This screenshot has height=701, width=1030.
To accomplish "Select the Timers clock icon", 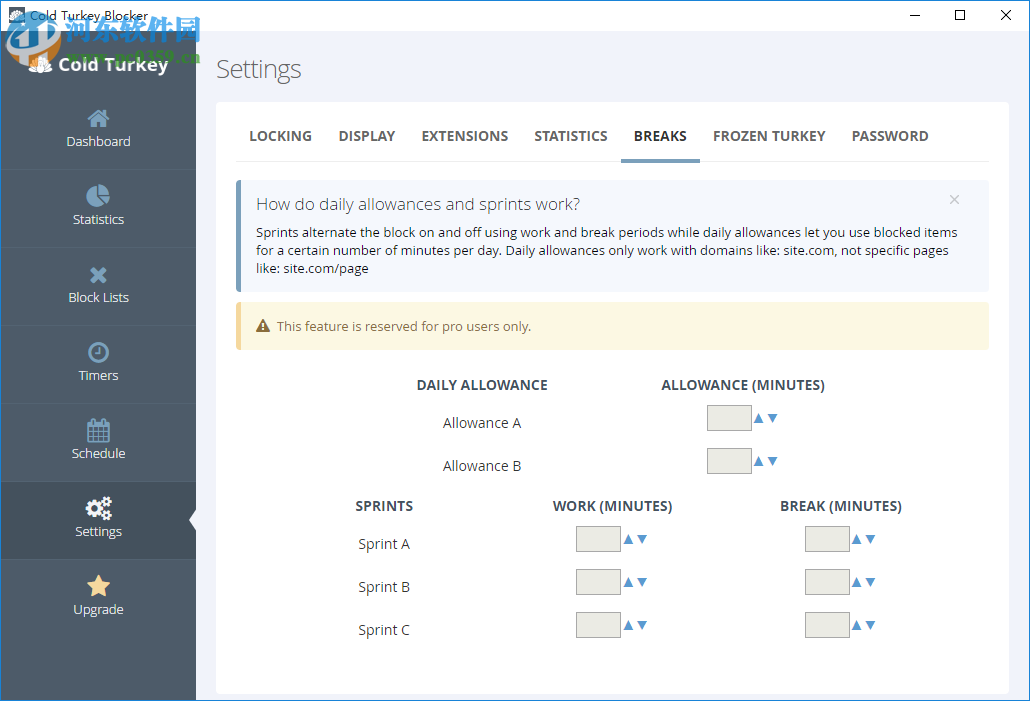I will 98,363.
